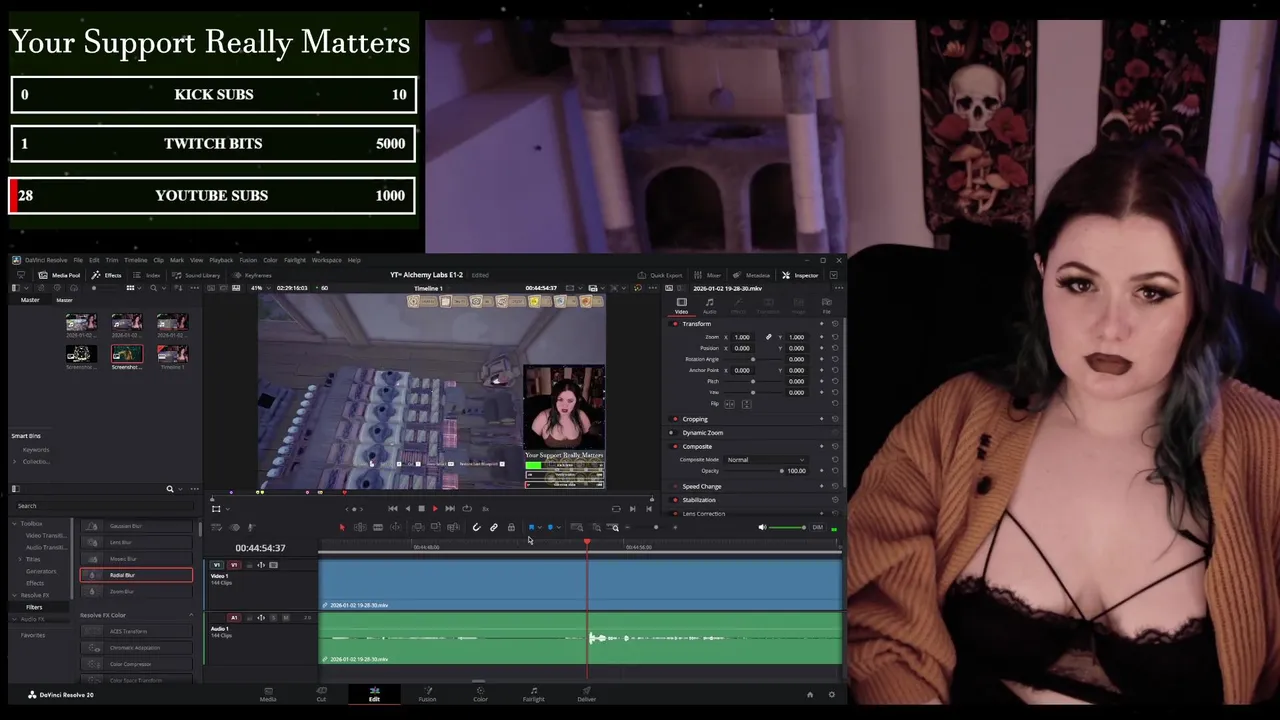Open project settings gear icon
Image resolution: width=1280 pixels, height=720 pixels.
point(831,694)
